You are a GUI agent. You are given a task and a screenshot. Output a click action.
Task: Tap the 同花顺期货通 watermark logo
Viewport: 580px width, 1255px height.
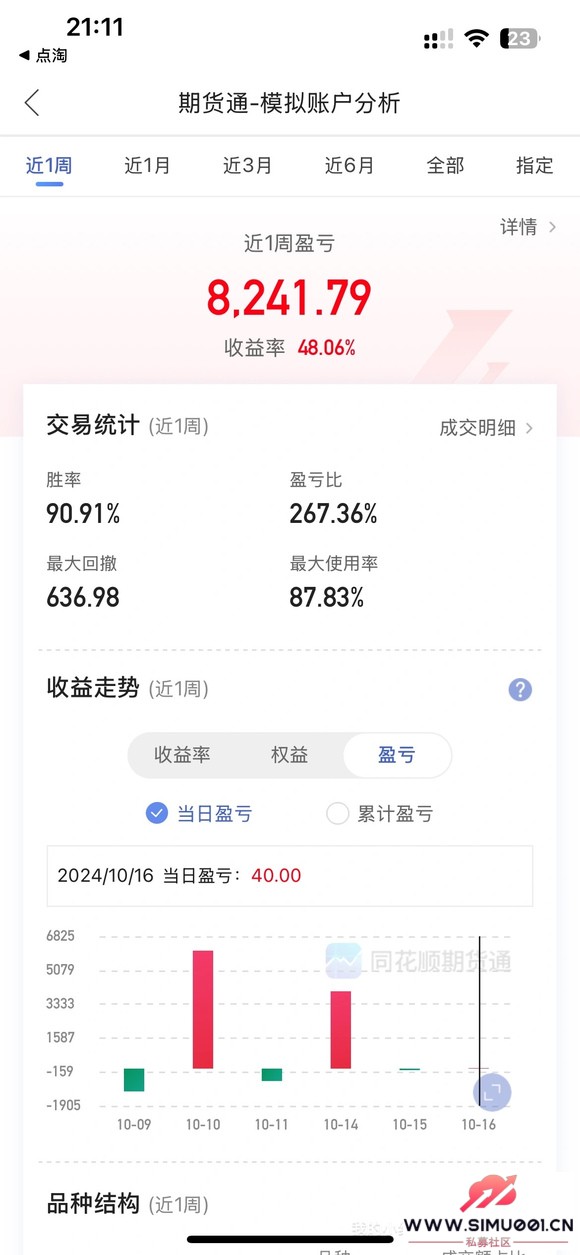click(x=418, y=961)
